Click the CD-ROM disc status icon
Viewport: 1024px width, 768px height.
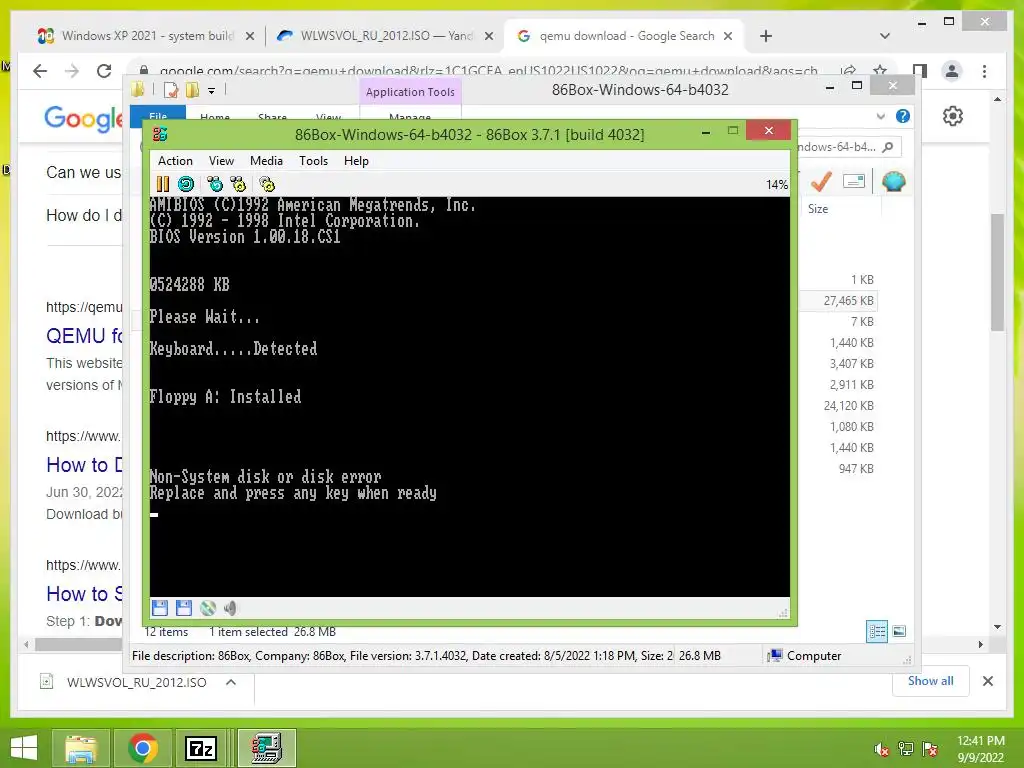point(208,608)
